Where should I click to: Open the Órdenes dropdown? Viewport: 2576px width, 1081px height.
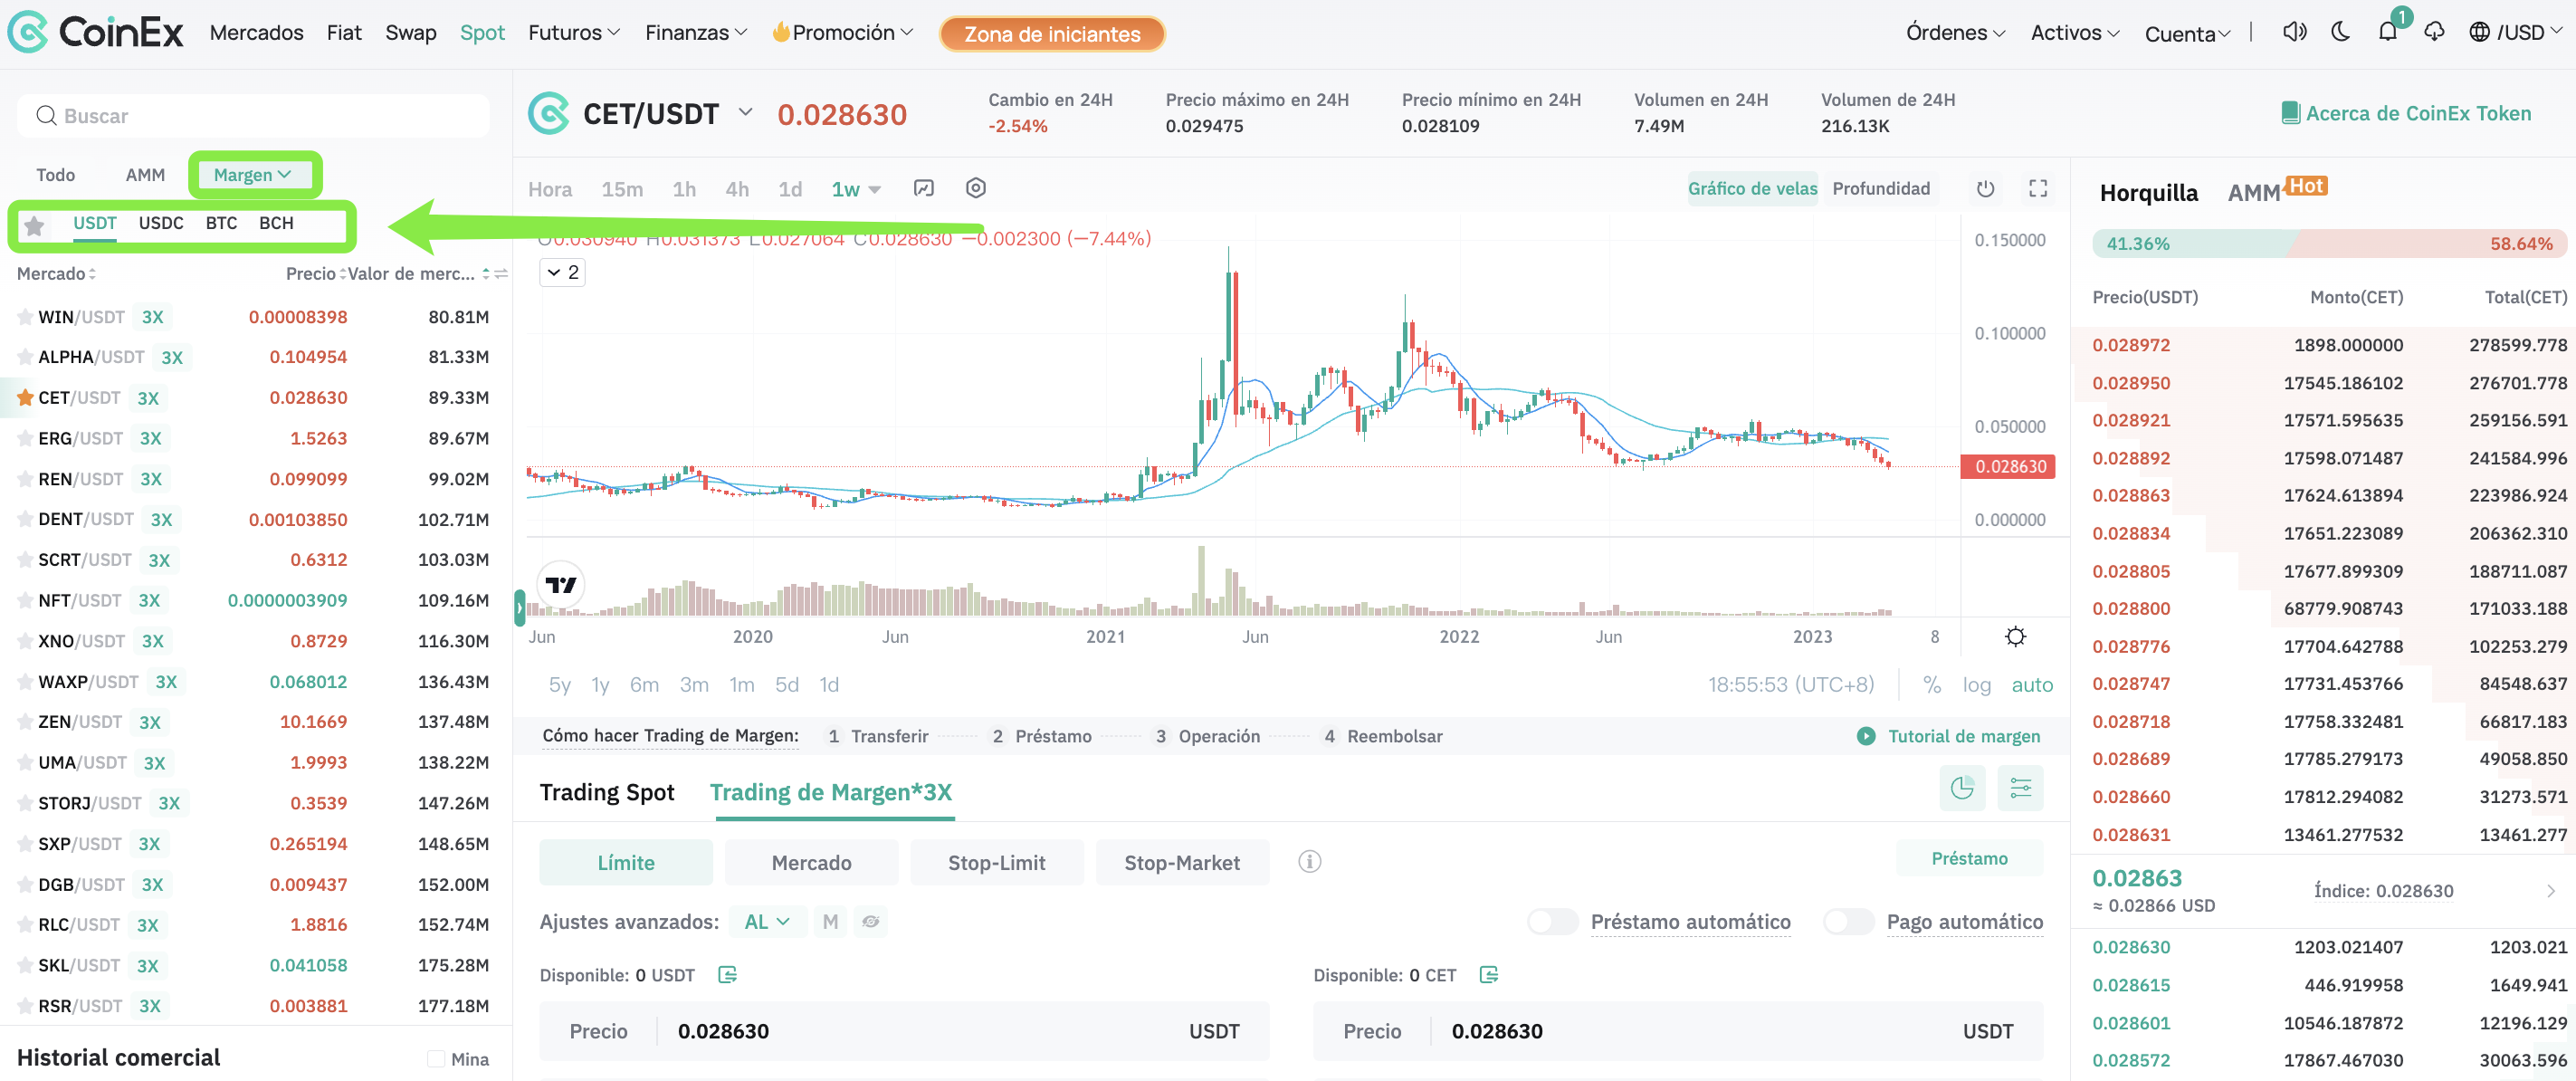point(1955,32)
